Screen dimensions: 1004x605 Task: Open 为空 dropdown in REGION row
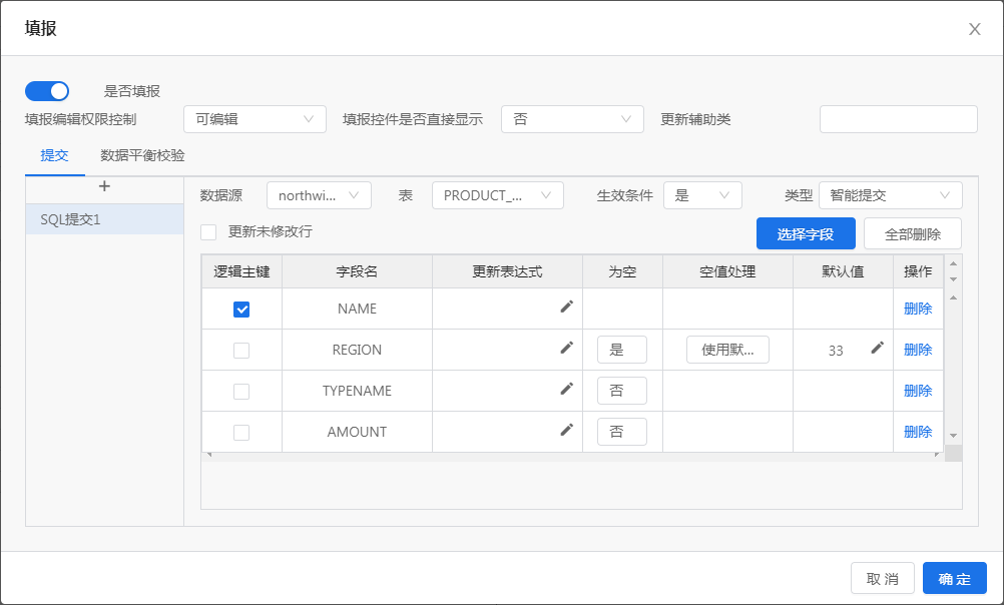click(x=622, y=350)
